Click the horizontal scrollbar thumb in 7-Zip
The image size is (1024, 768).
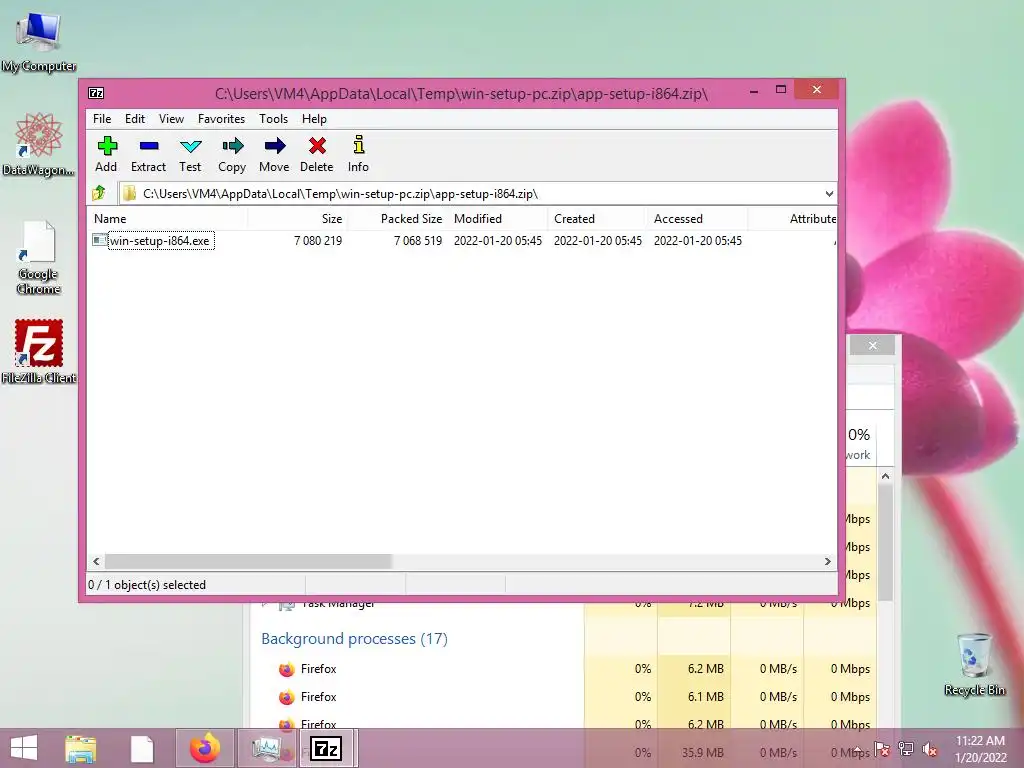click(x=248, y=561)
